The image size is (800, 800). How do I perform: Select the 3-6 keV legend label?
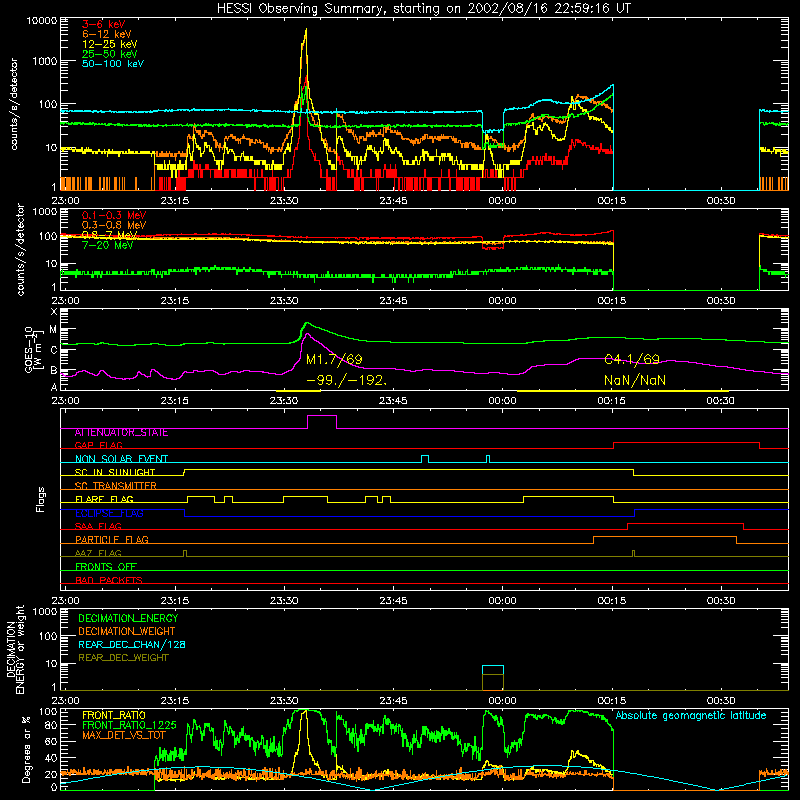(x=103, y=24)
